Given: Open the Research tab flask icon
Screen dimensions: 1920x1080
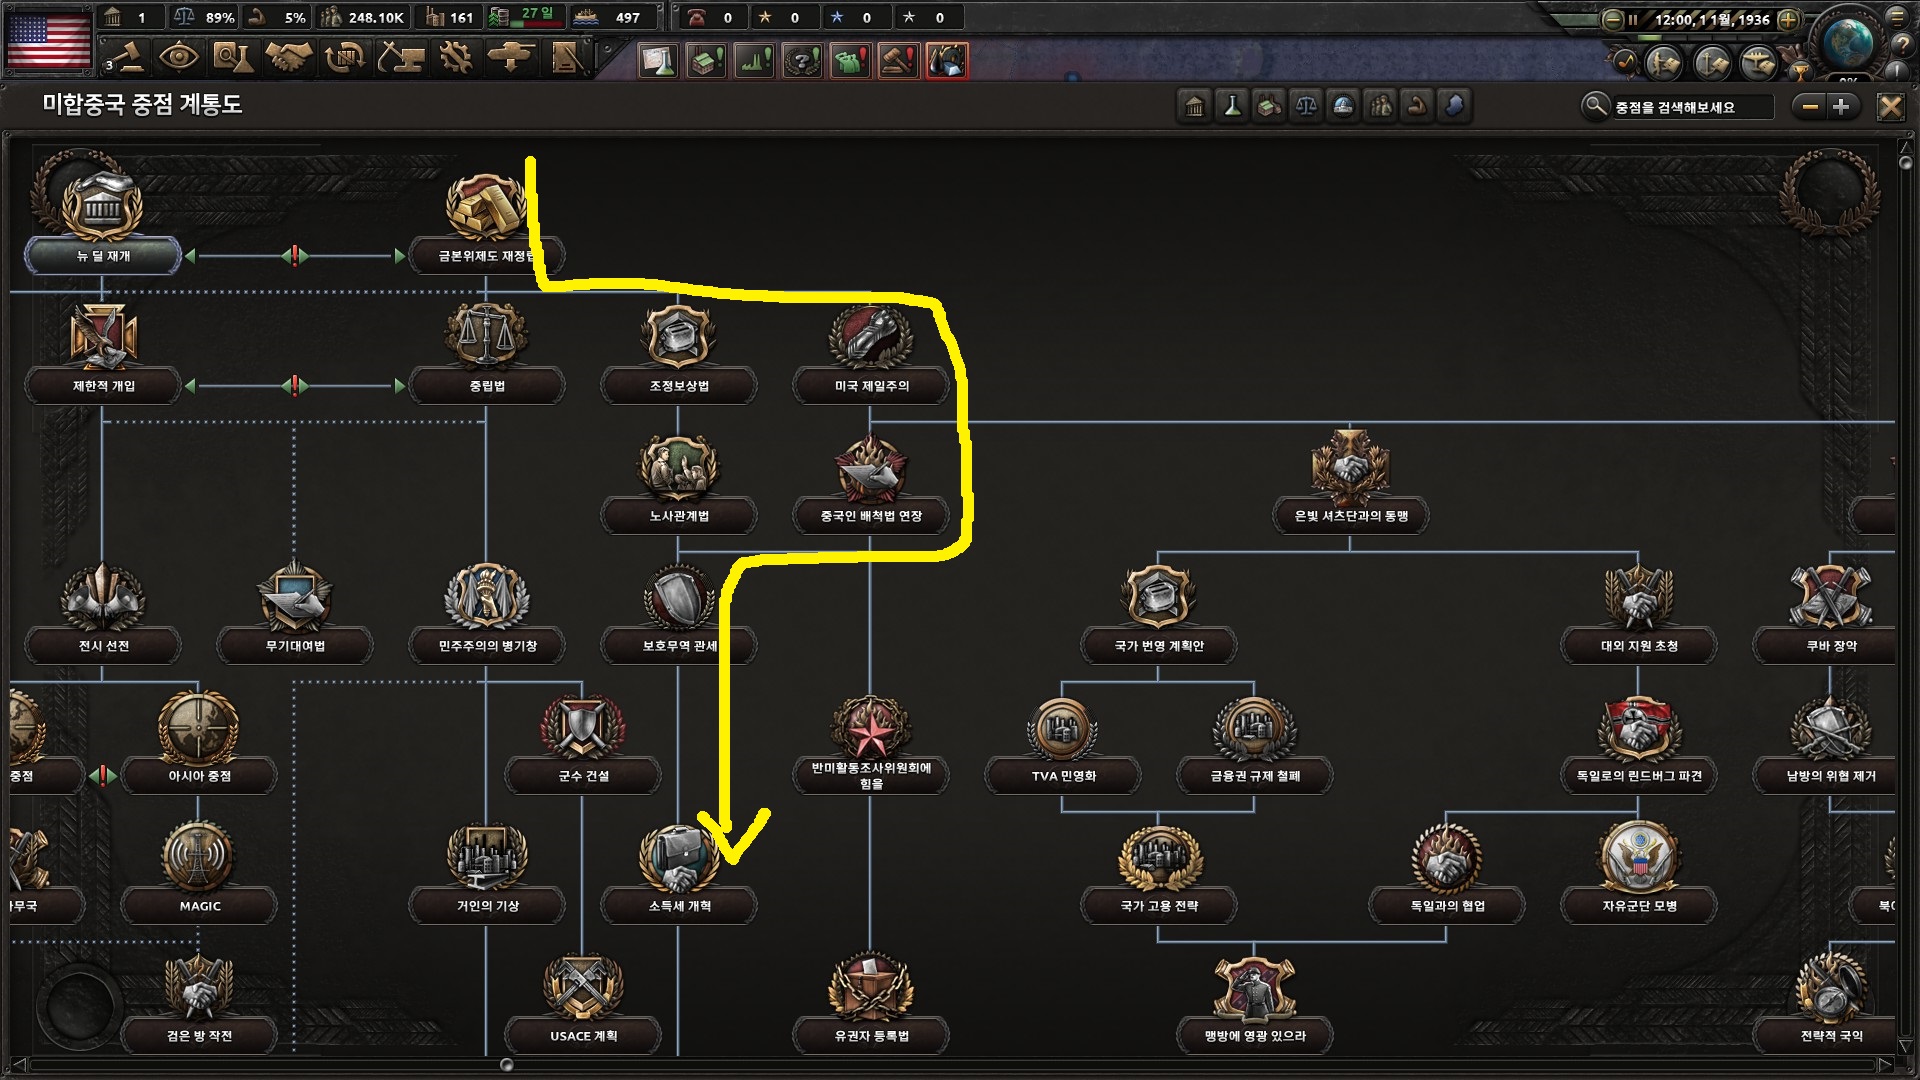Looking at the screenshot, I should tap(232, 58).
